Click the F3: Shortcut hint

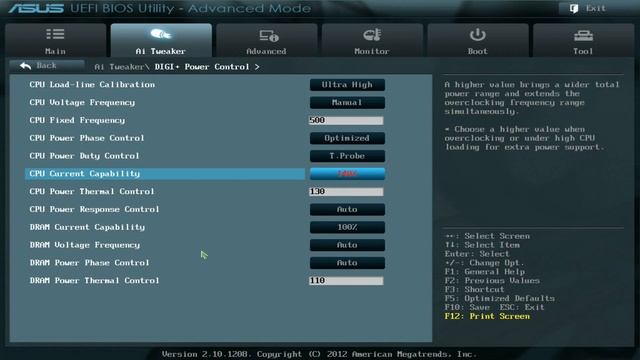point(475,290)
